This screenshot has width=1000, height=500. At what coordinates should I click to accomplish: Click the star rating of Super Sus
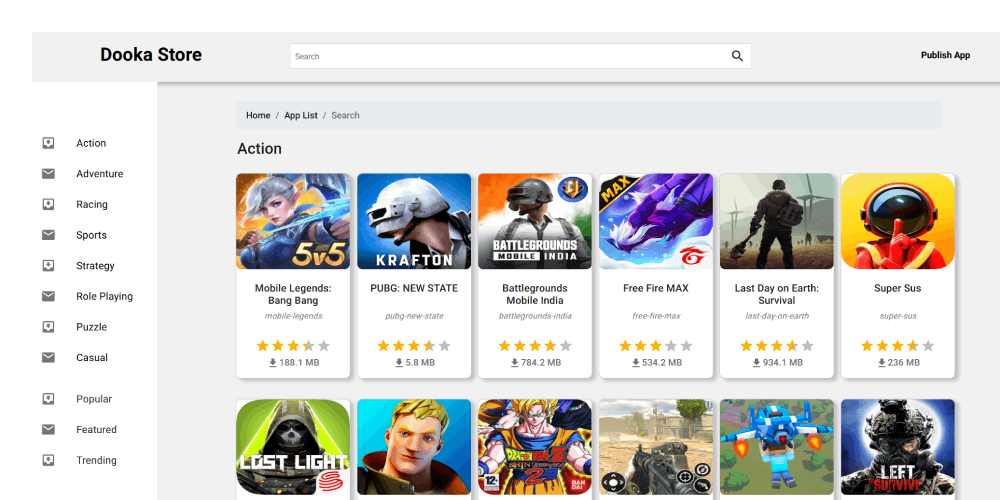coord(897,346)
